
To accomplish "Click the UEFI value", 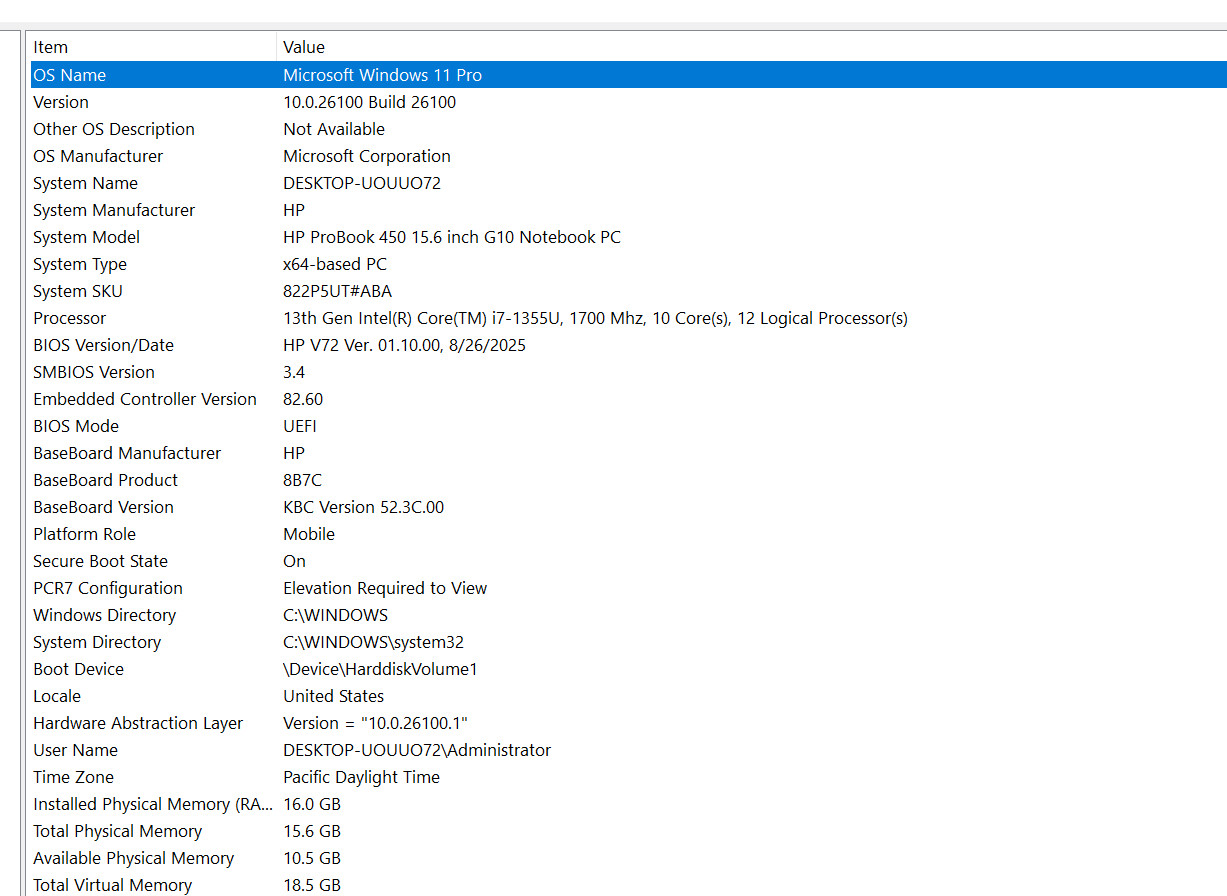I will tap(300, 426).
